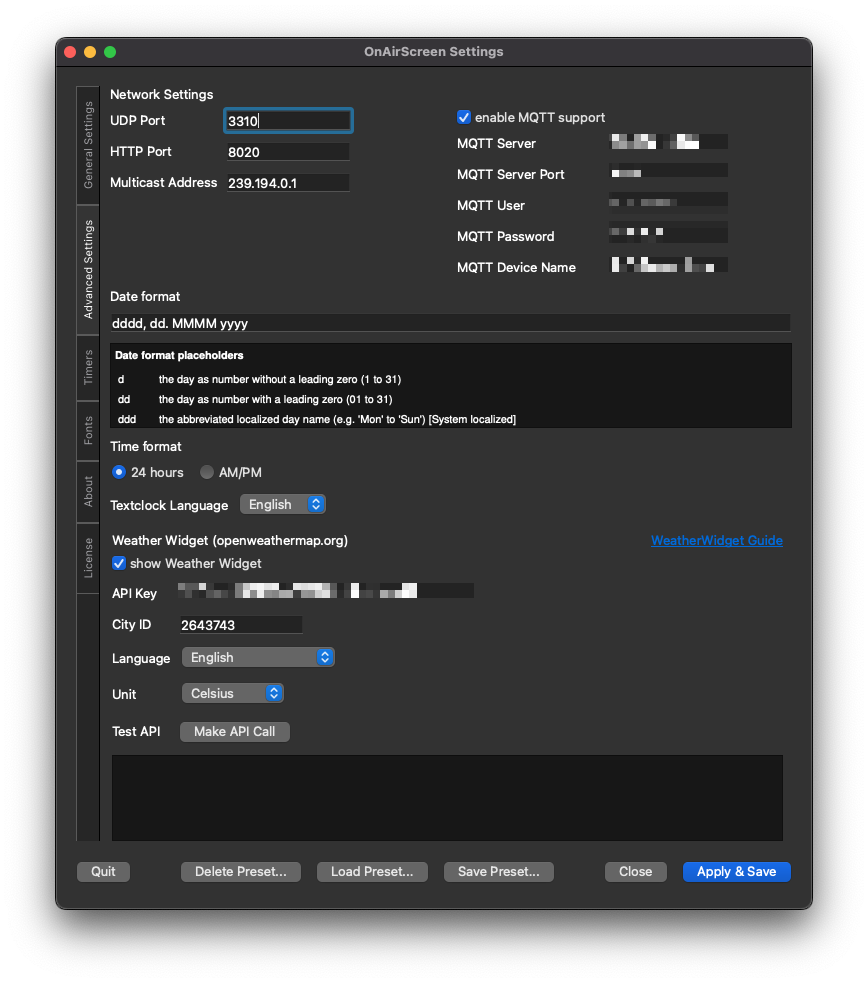
Task: Click the Delete Preset button
Action: pyautogui.click(x=240, y=872)
